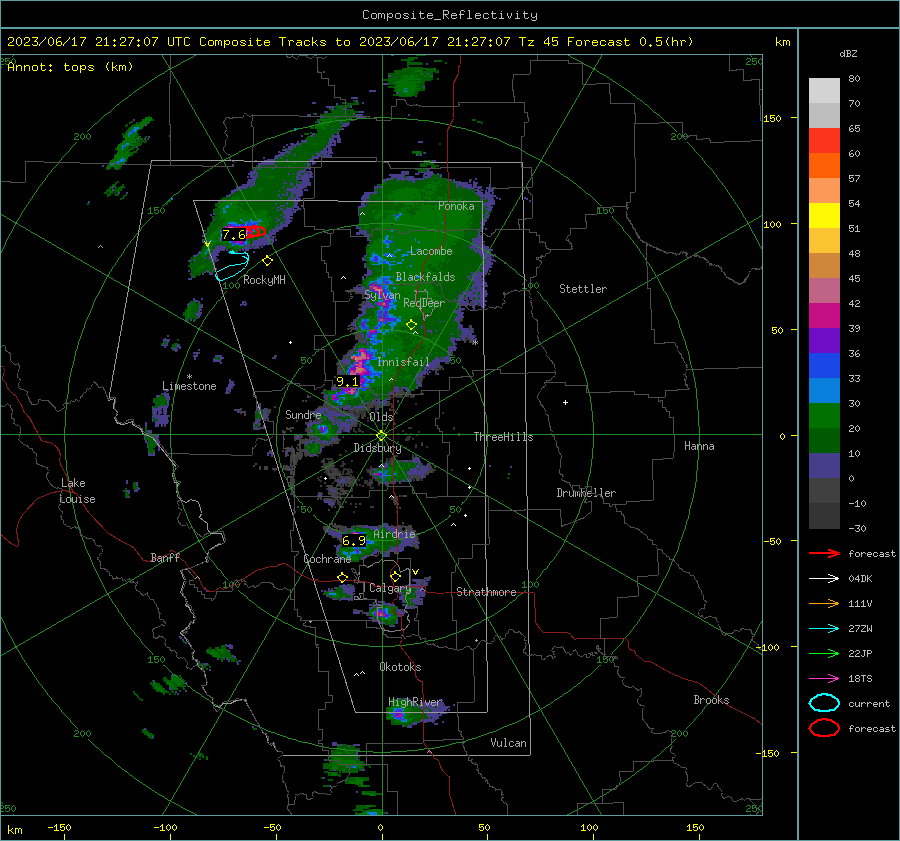Click the Olds city label
The image size is (900, 841).
381,417
